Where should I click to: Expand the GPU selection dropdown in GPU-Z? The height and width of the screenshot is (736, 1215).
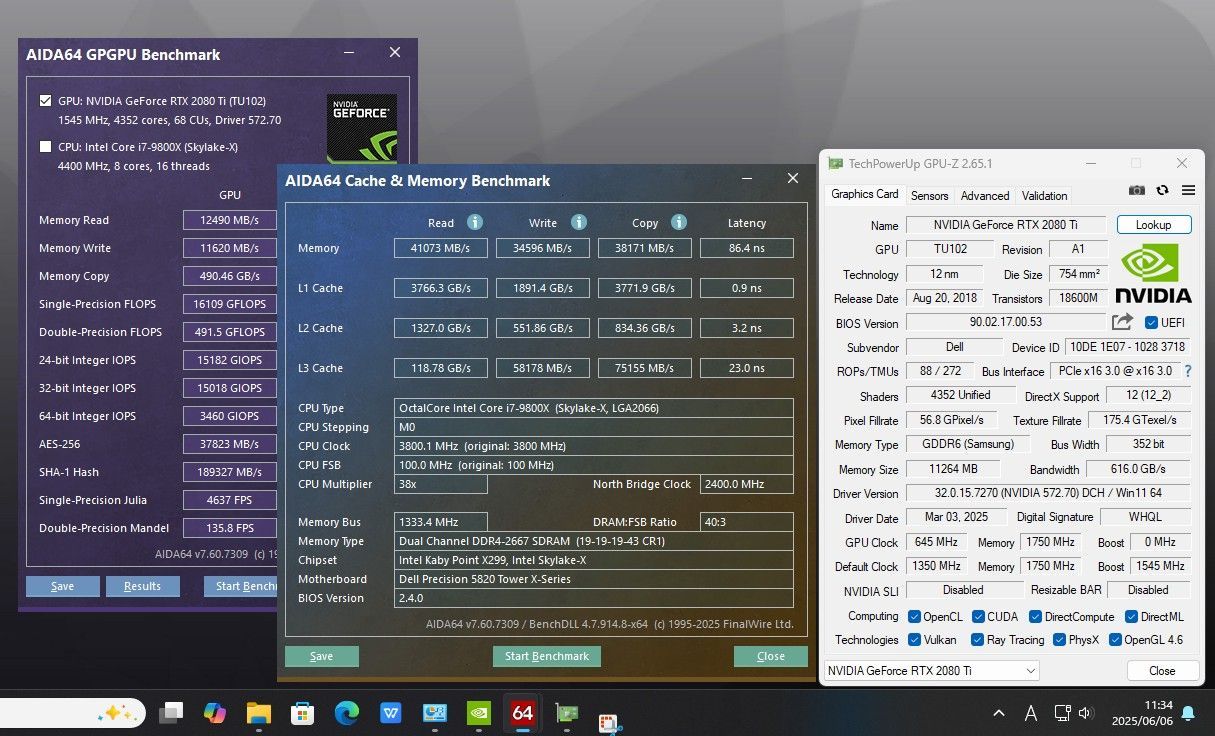[x=1030, y=671]
